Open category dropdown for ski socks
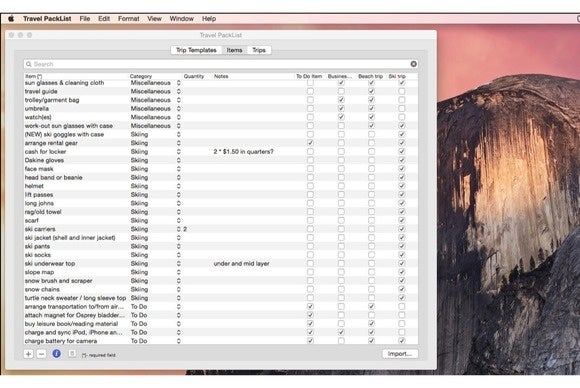580x388 pixels. click(x=179, y=255)
